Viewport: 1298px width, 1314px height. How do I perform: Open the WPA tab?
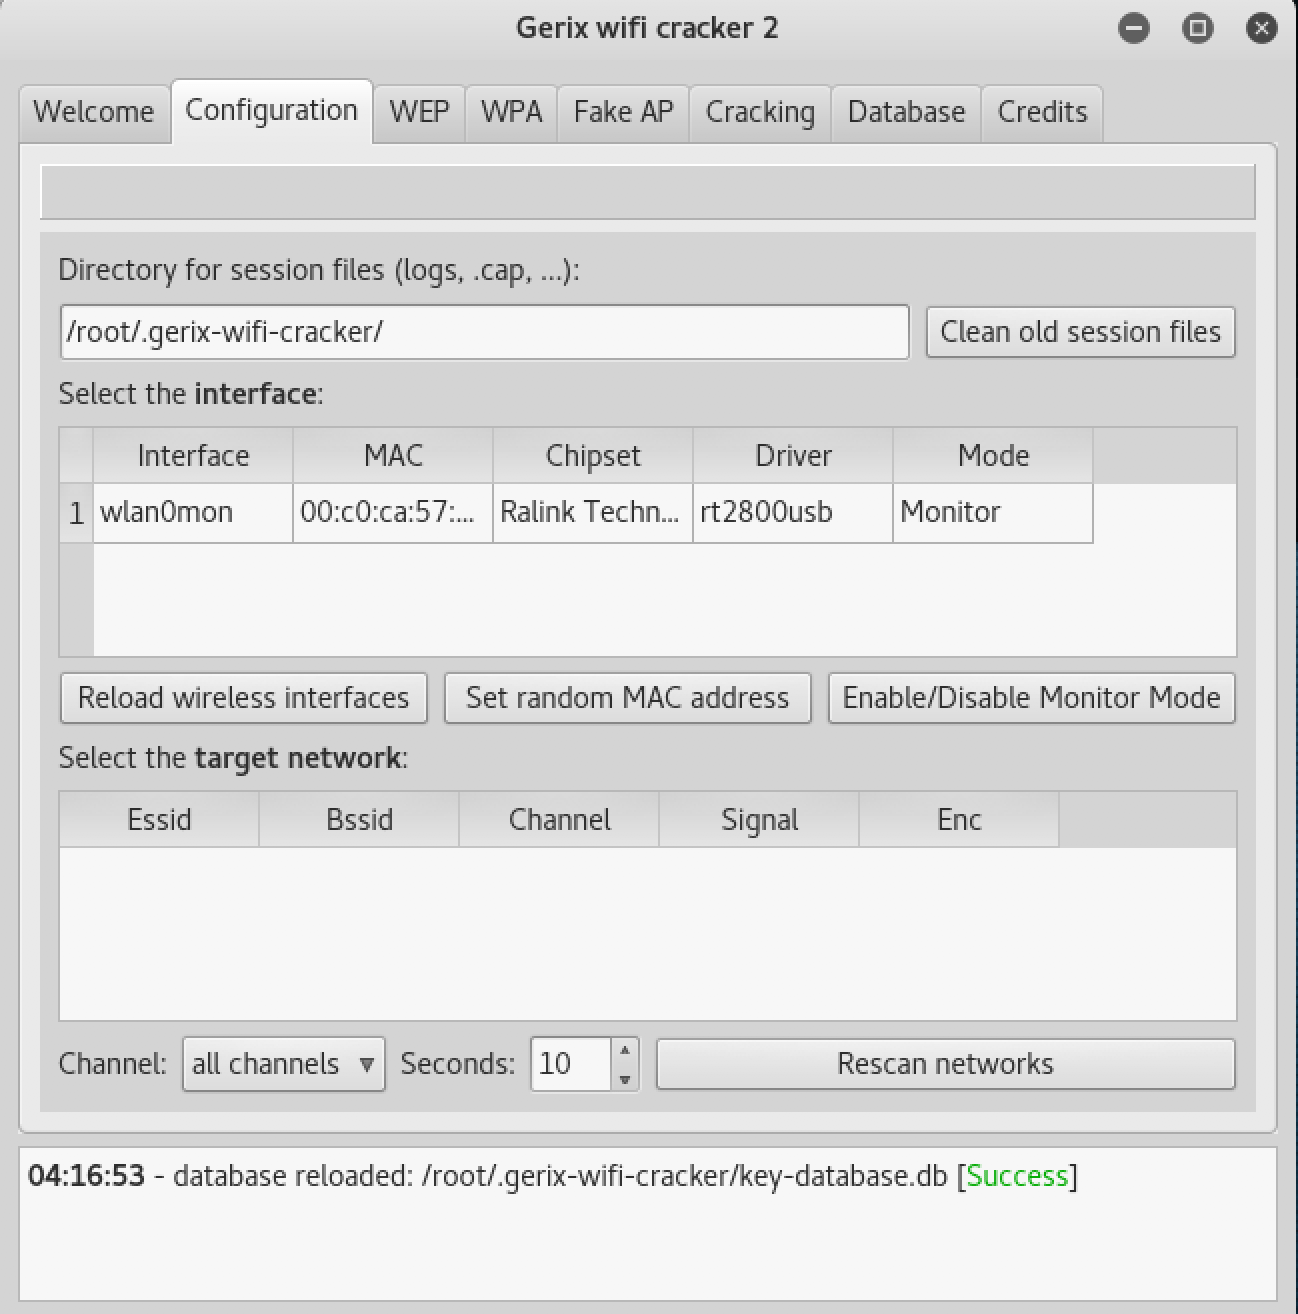pyautogui.click(x=510, y=112)
